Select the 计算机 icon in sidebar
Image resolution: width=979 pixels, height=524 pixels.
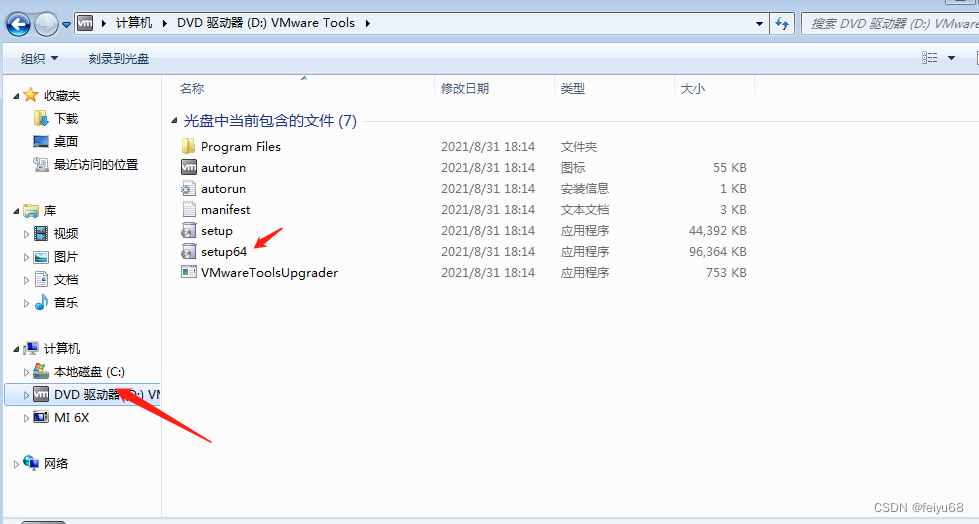(x=31, y=349)
